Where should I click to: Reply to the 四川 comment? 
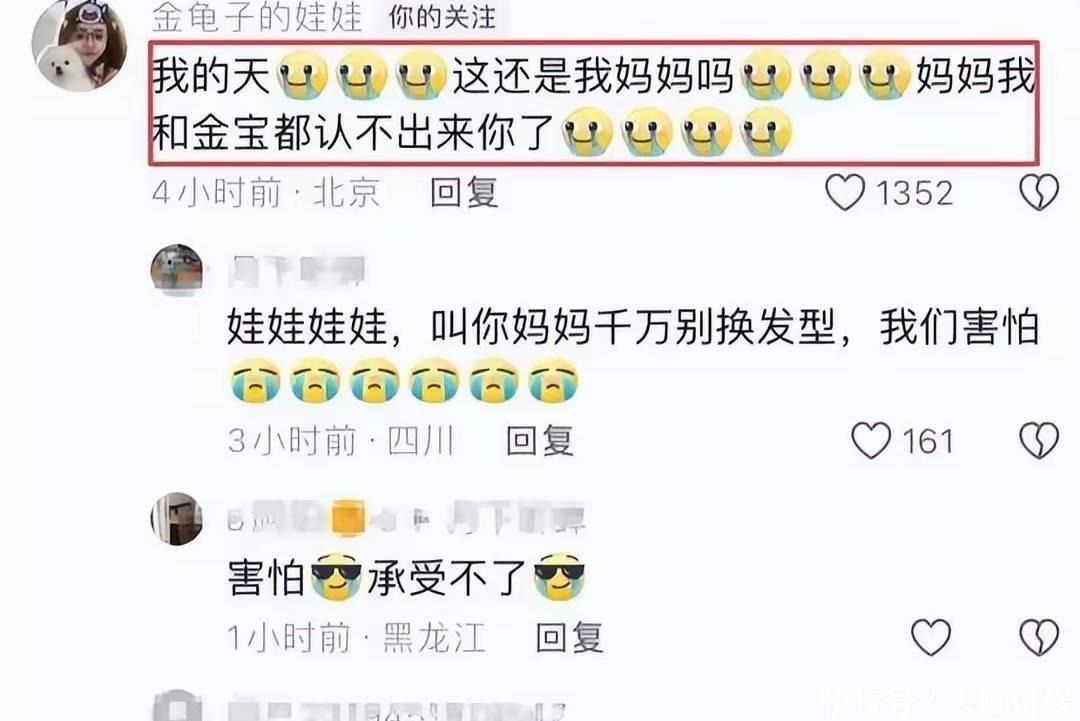539,441
